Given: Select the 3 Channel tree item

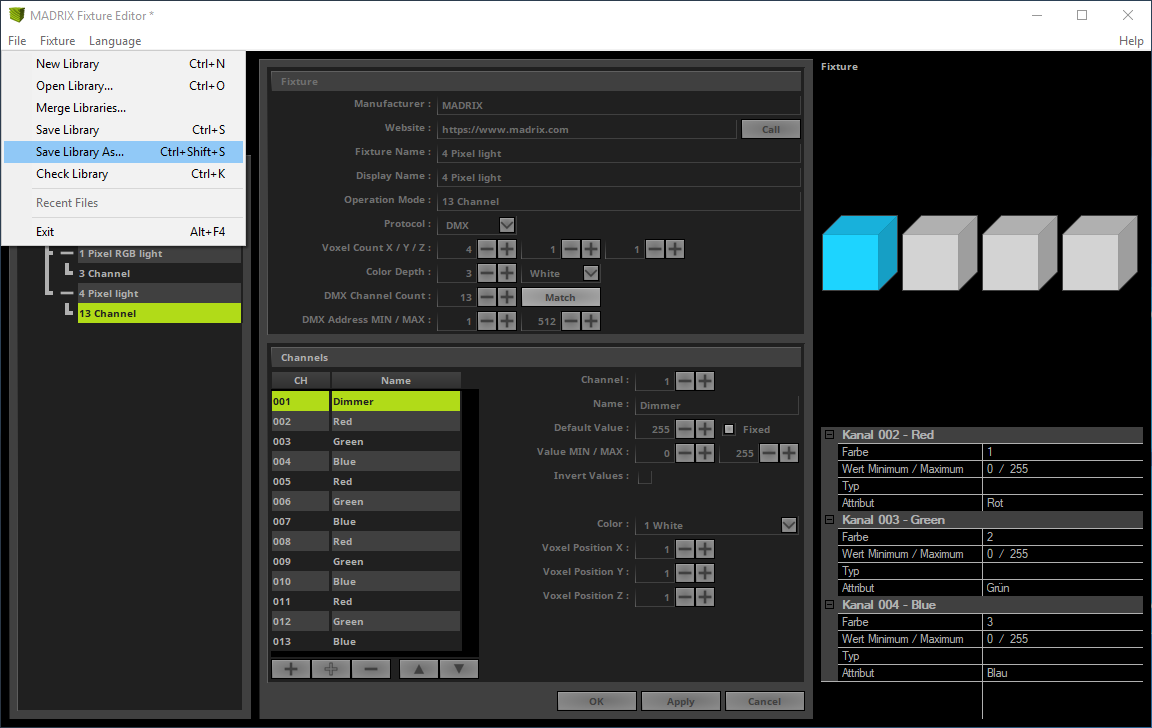Looking at the screenshot, I should click(x=159, y=273).
